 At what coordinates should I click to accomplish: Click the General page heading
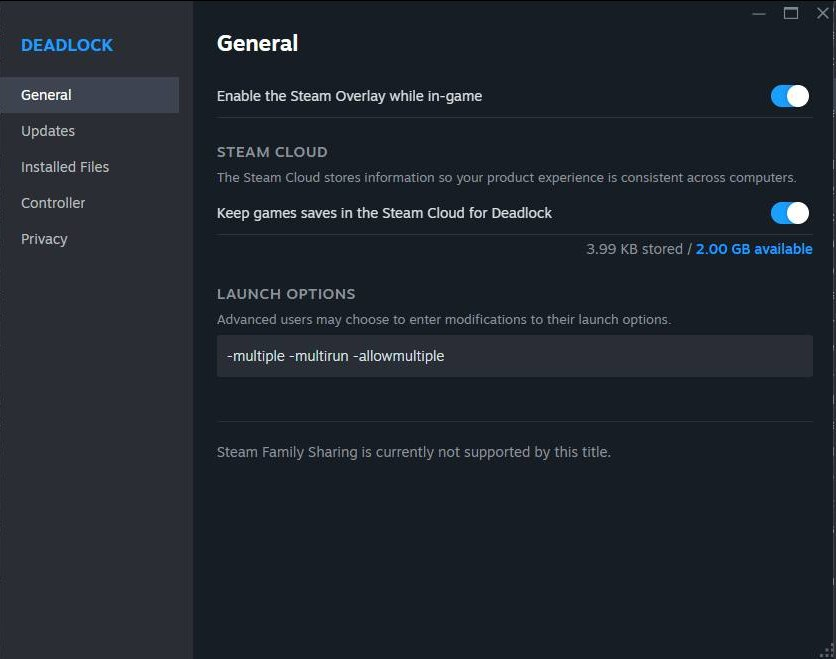[257, 43]
